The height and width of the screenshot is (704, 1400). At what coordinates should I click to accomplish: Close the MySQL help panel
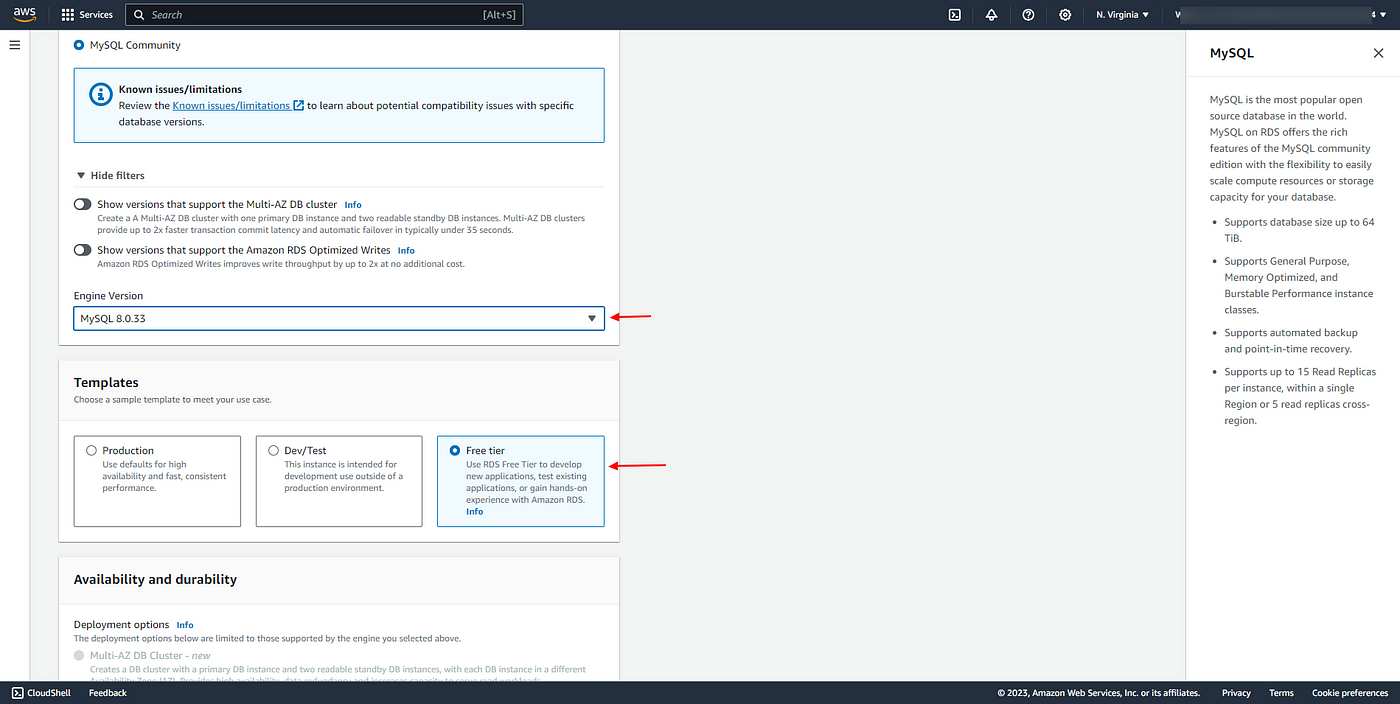[1378, 53]
